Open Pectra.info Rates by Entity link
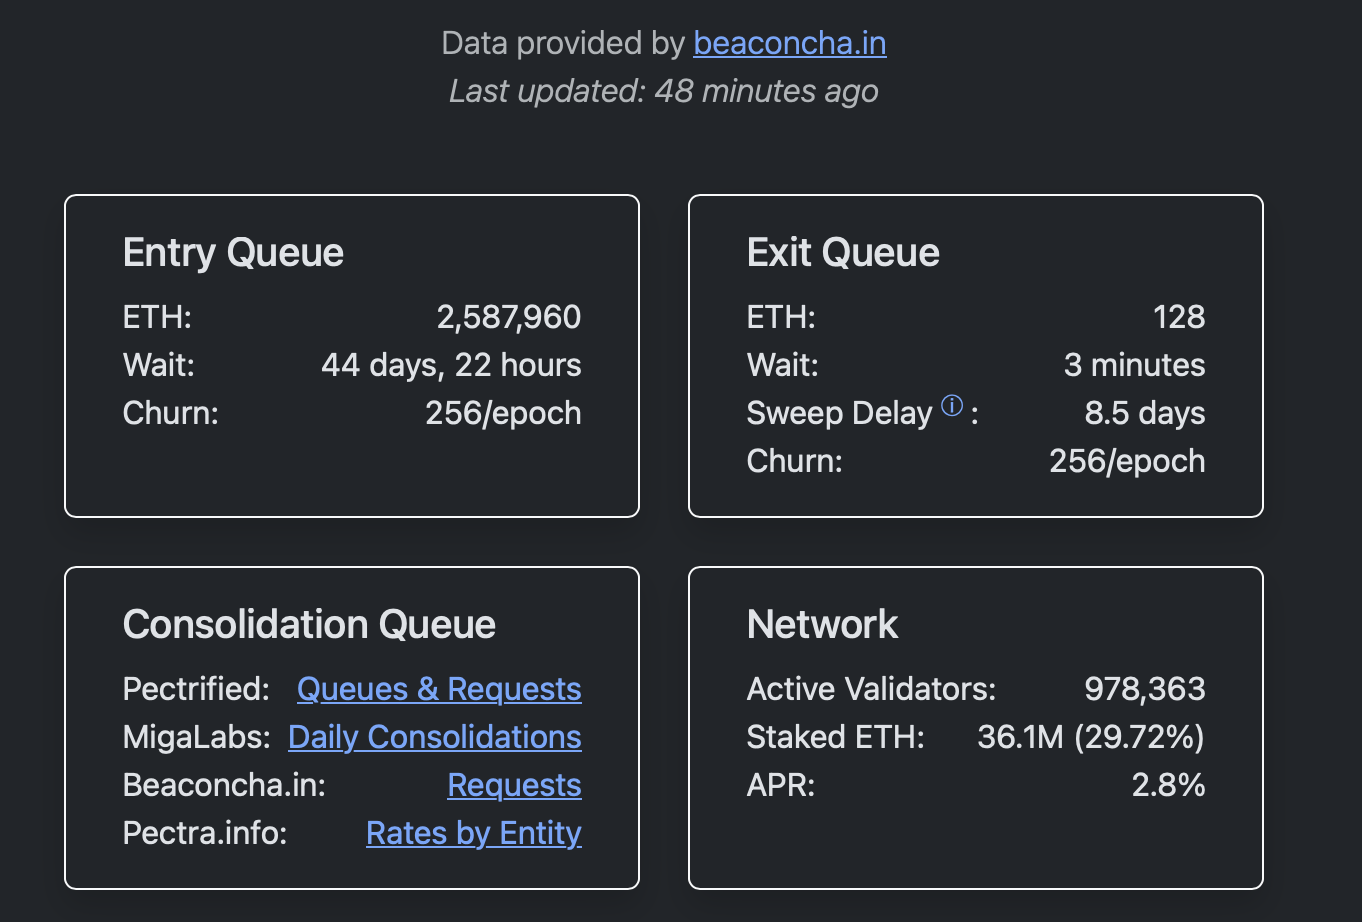This screenshot has width=1362, height=922. [x=473, y=833]
